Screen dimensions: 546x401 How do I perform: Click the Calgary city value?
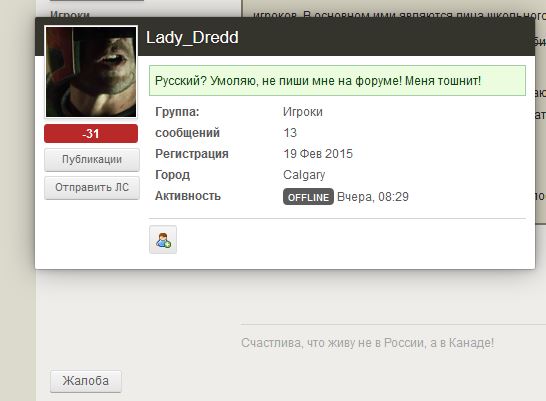[304, 175]
